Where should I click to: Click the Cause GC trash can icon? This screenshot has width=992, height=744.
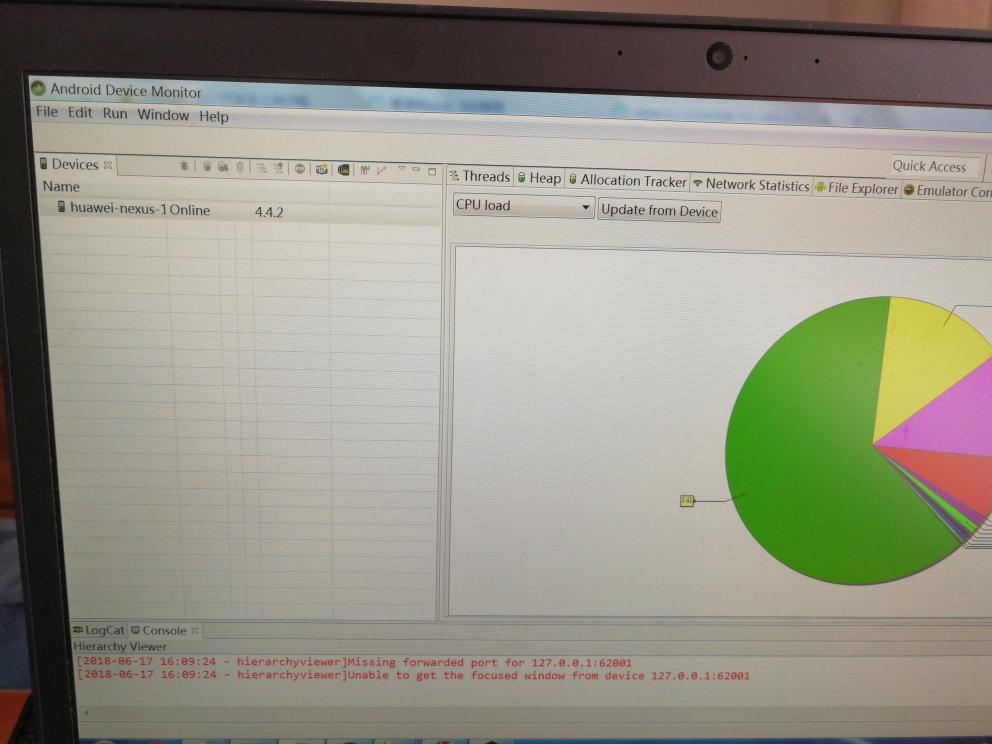240,167
